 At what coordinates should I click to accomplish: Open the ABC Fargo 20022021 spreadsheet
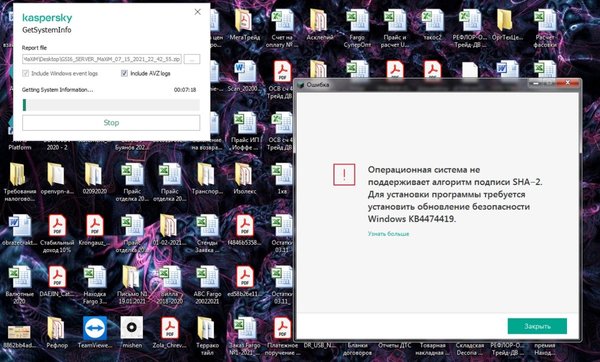pos(207,277)
